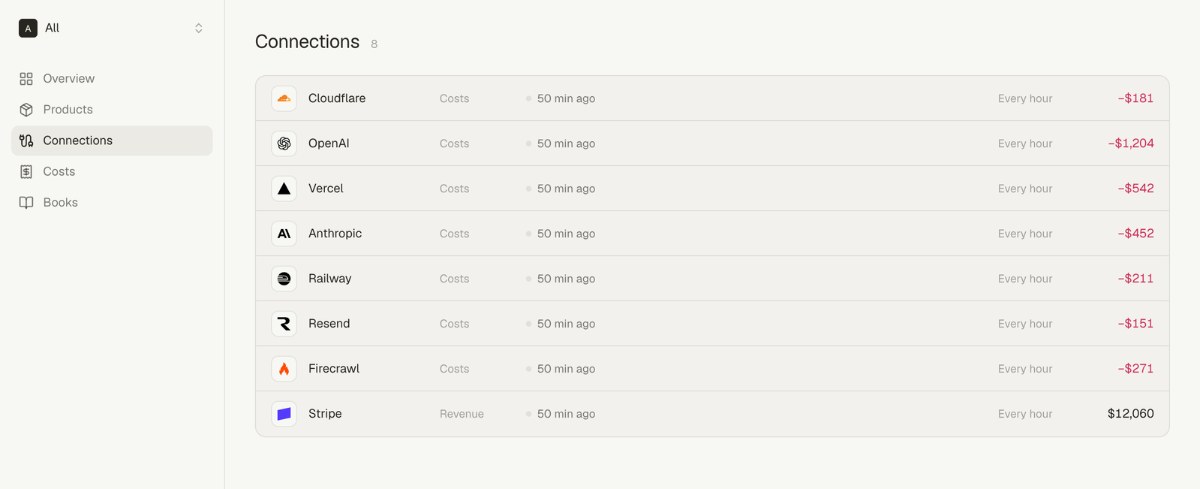Click 50 min ago in Cloudflare row
1200x489 pixels.
click(566, 99)
